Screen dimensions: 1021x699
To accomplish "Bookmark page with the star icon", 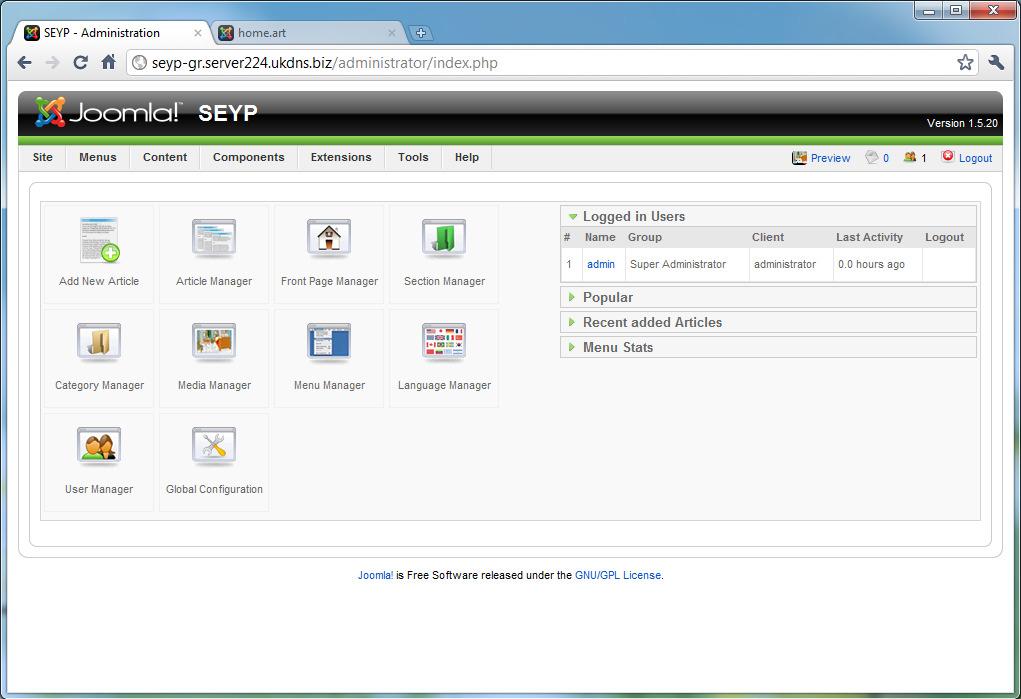I will pos(965,63).
